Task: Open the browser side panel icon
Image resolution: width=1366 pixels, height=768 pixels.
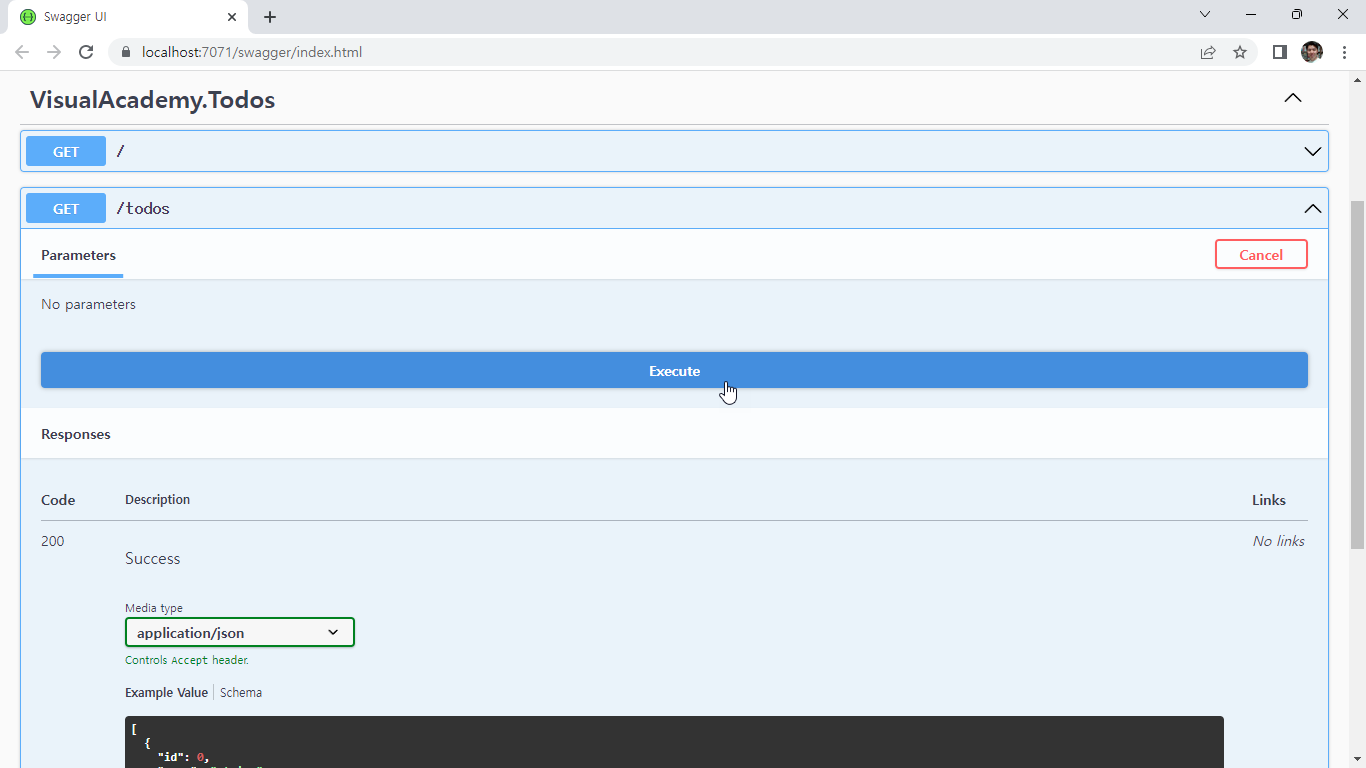Action: click(x=1279, y=52)
